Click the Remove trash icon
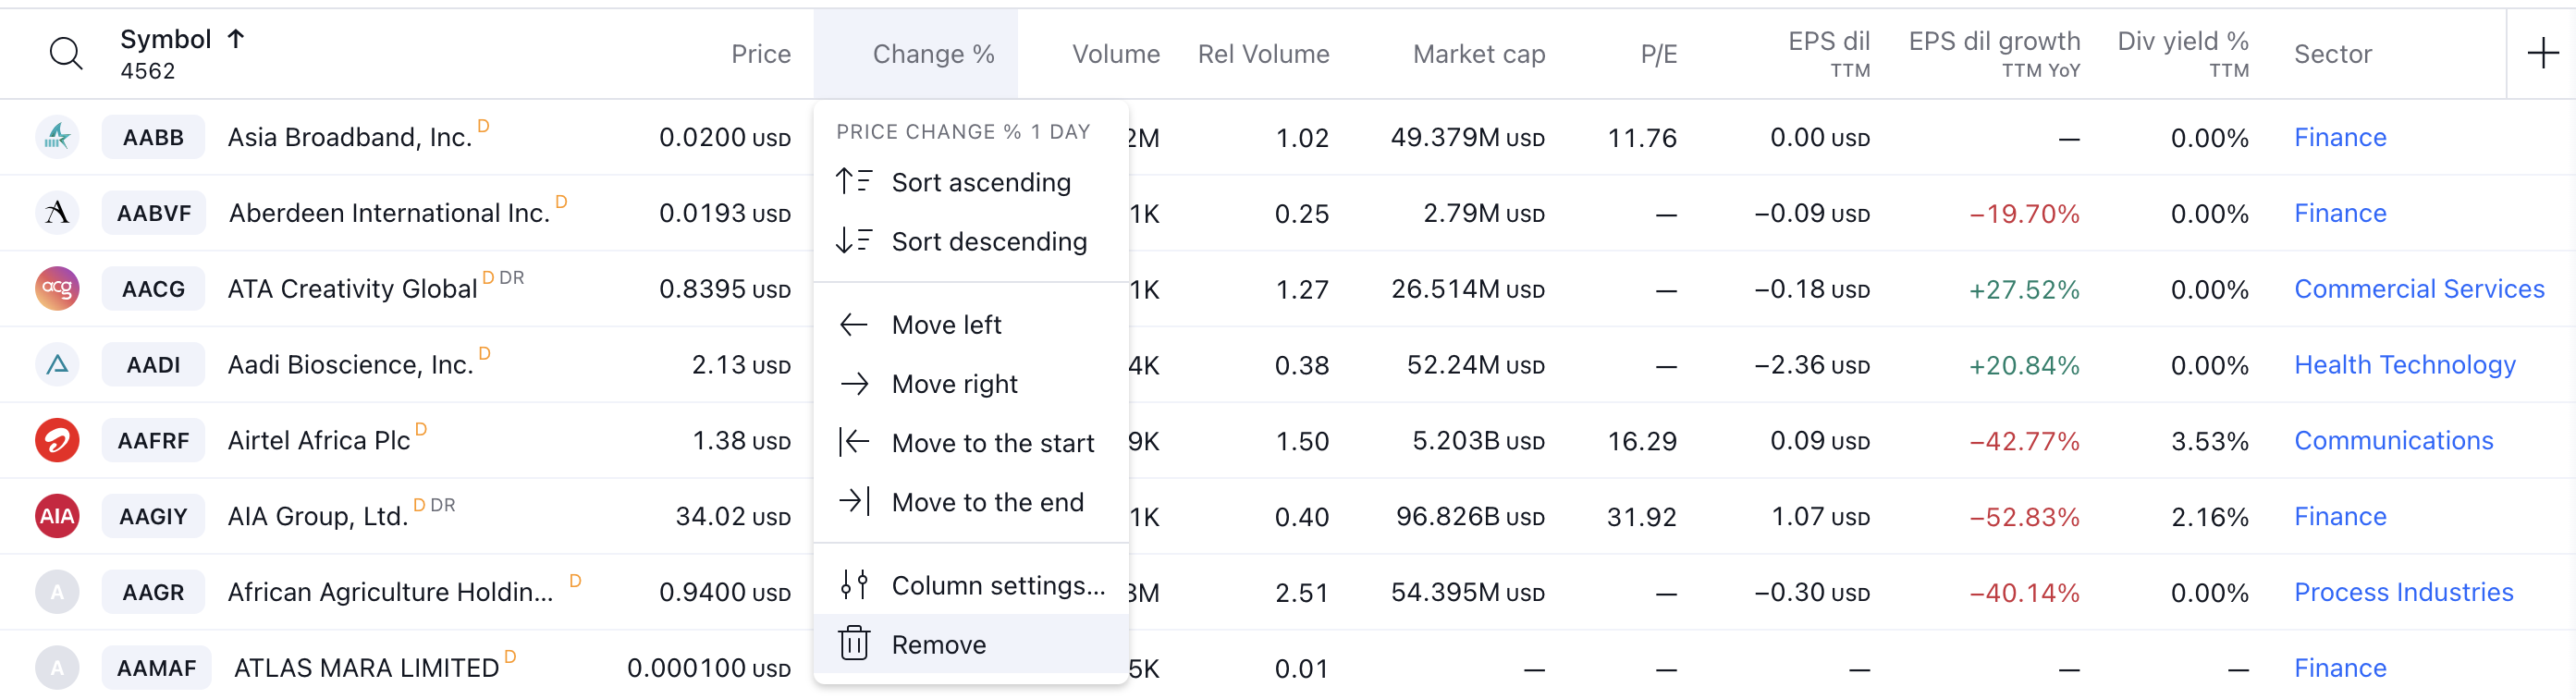This screenshot has width=2576, height=699. [x=854, y=643]
